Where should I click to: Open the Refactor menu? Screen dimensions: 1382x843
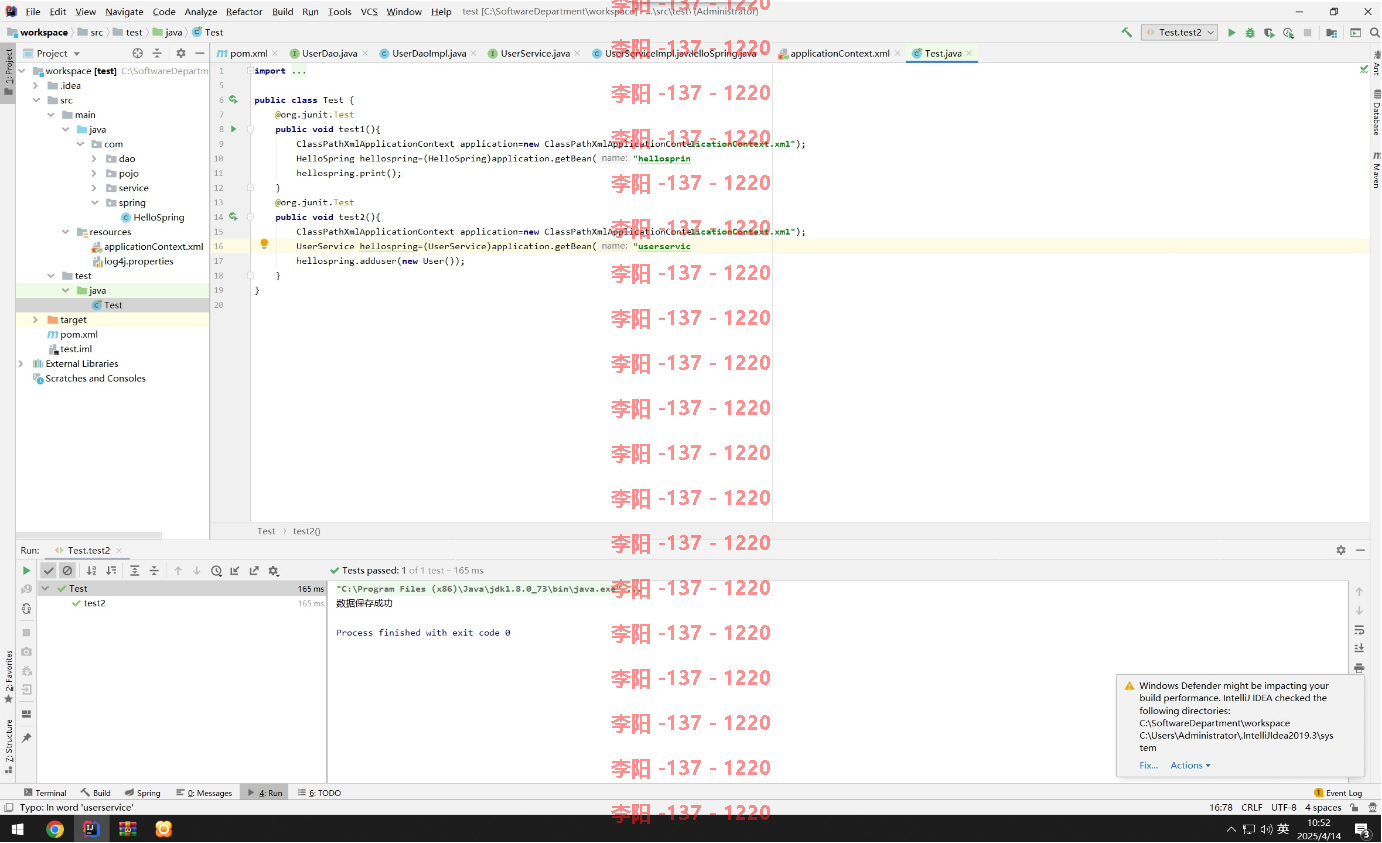click(244, 12)
